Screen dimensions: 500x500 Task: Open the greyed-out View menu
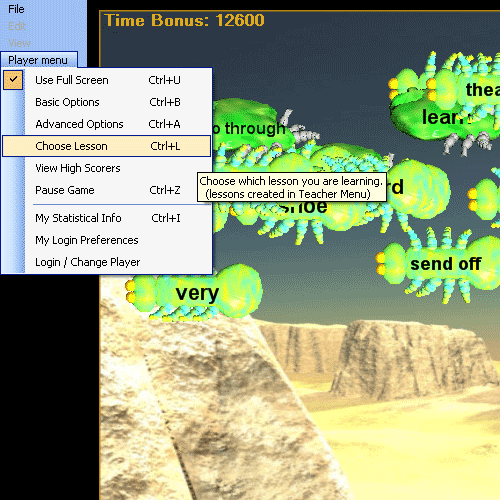click(x=19, y=43)
